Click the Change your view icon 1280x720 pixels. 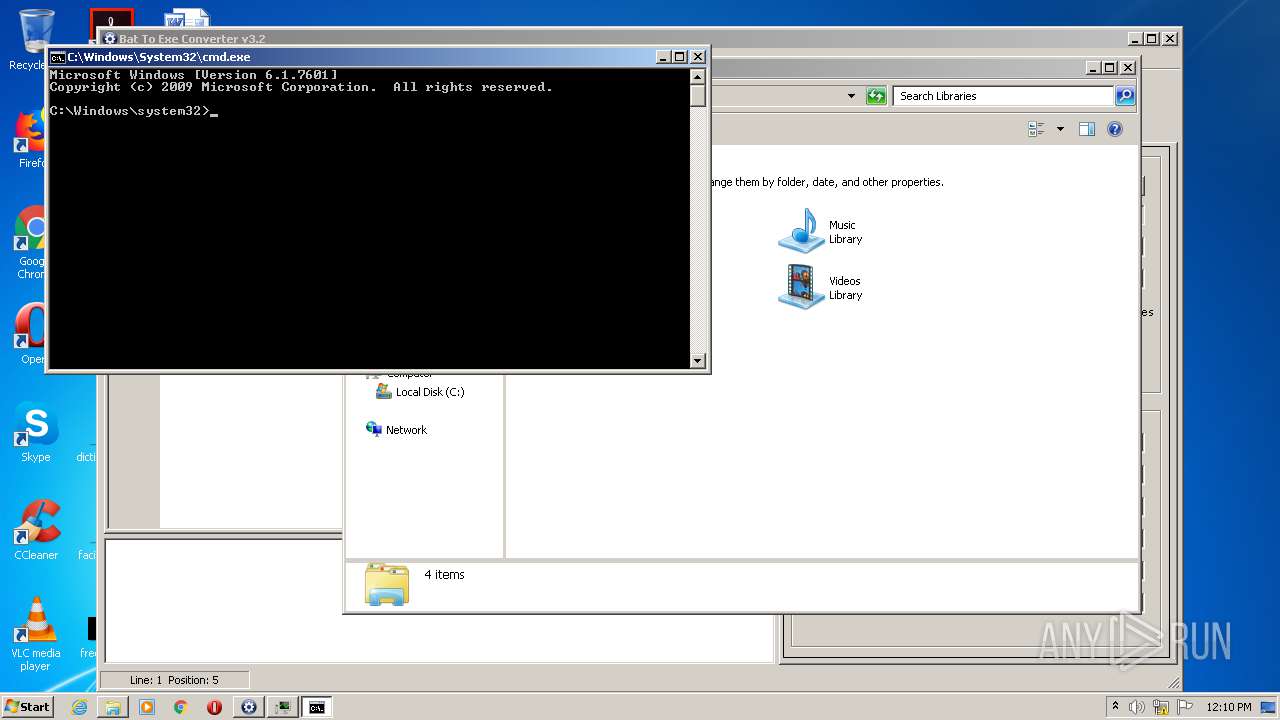coord(1036,129)
